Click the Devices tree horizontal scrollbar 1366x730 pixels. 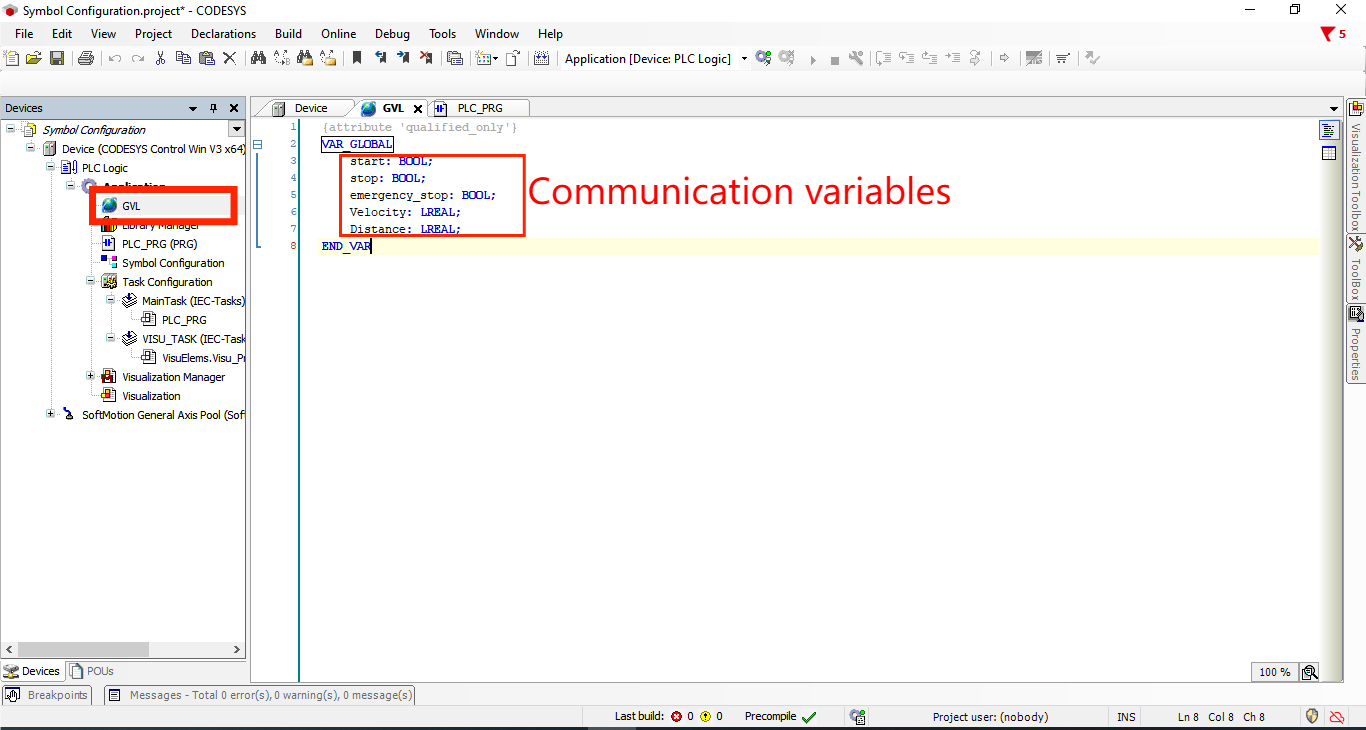[x=82, y=650]
